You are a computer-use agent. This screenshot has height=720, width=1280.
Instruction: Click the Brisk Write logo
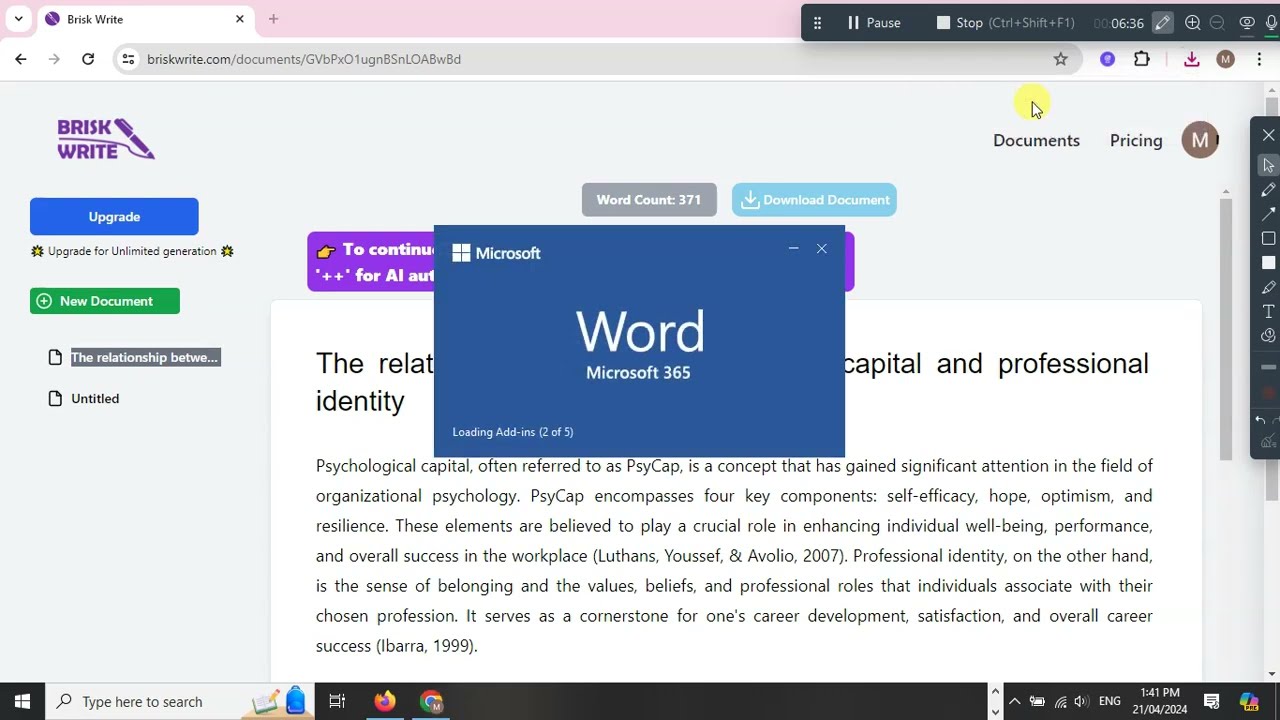(105, 139)
